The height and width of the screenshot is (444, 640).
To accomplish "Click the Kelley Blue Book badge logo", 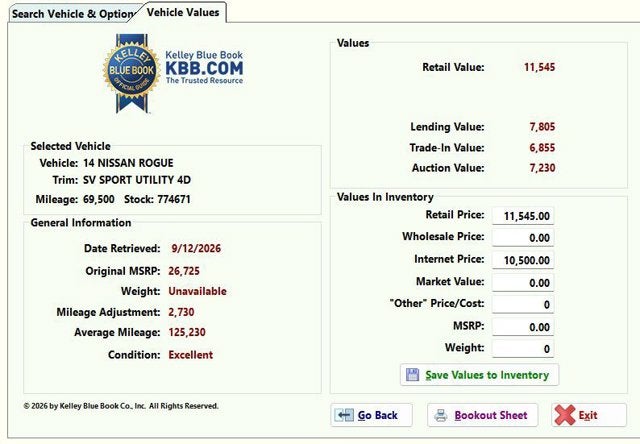I will (131, 73).
